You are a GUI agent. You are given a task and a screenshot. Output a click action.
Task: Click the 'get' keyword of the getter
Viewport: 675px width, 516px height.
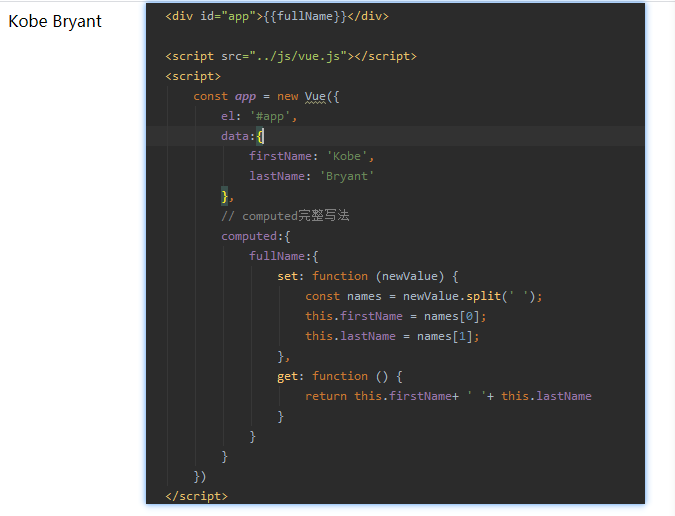pyautogui.click(x=288, y=377)
